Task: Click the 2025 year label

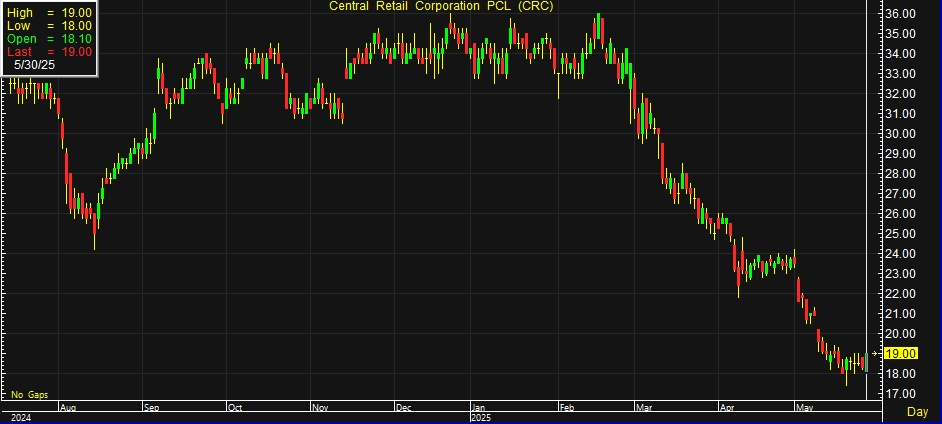Action: point(482,417)
